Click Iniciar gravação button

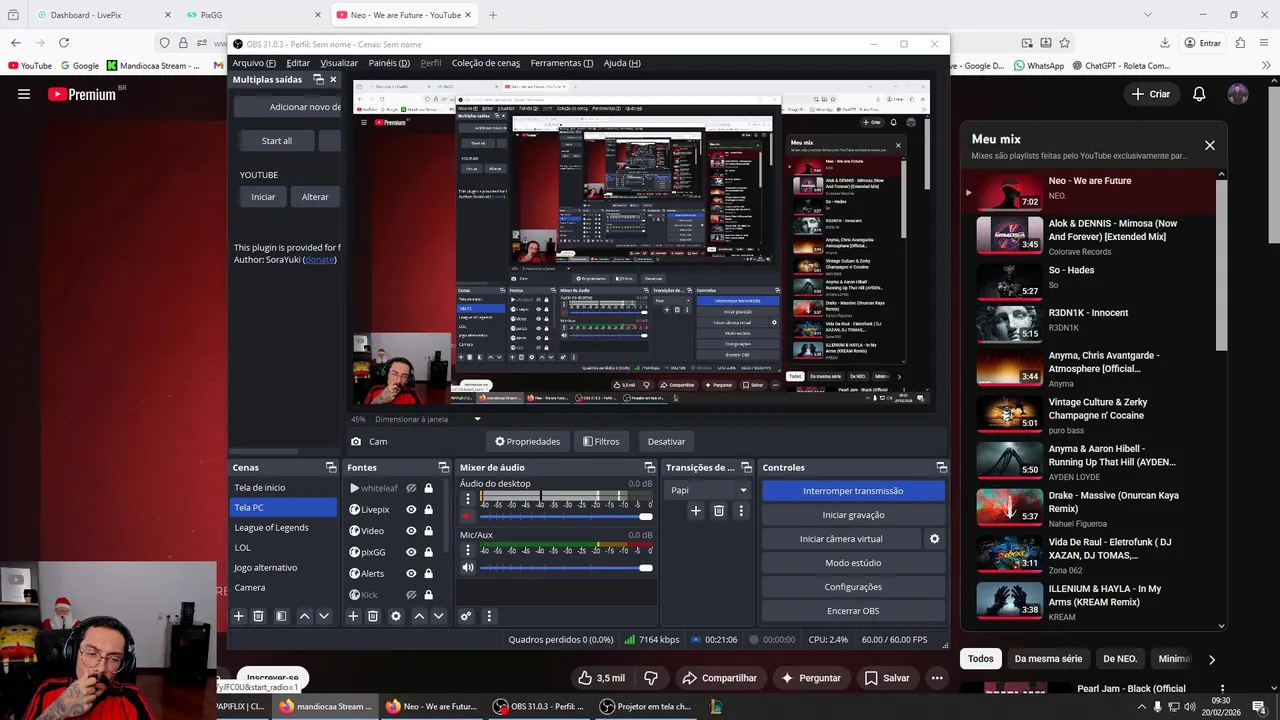[x=853, y=515]
